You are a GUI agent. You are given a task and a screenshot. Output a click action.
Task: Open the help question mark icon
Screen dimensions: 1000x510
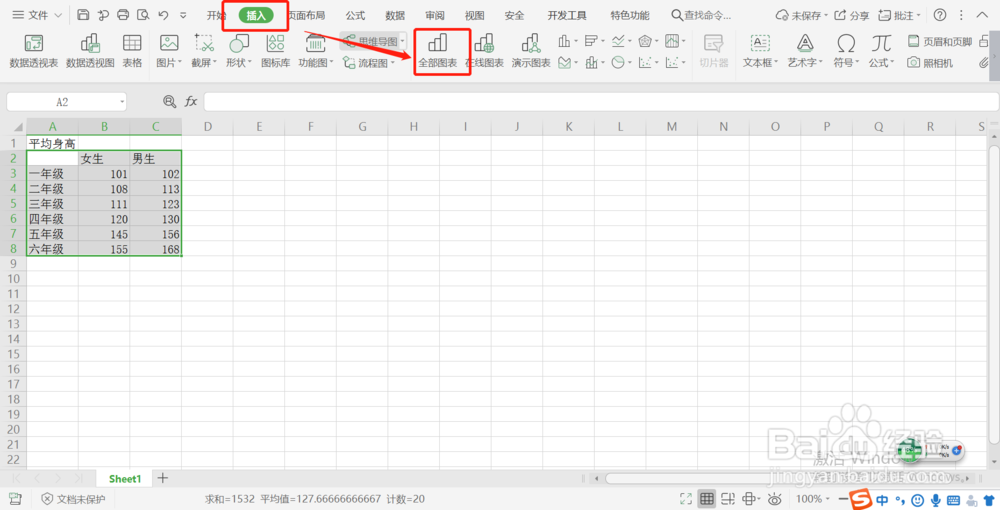pos(939,15)
